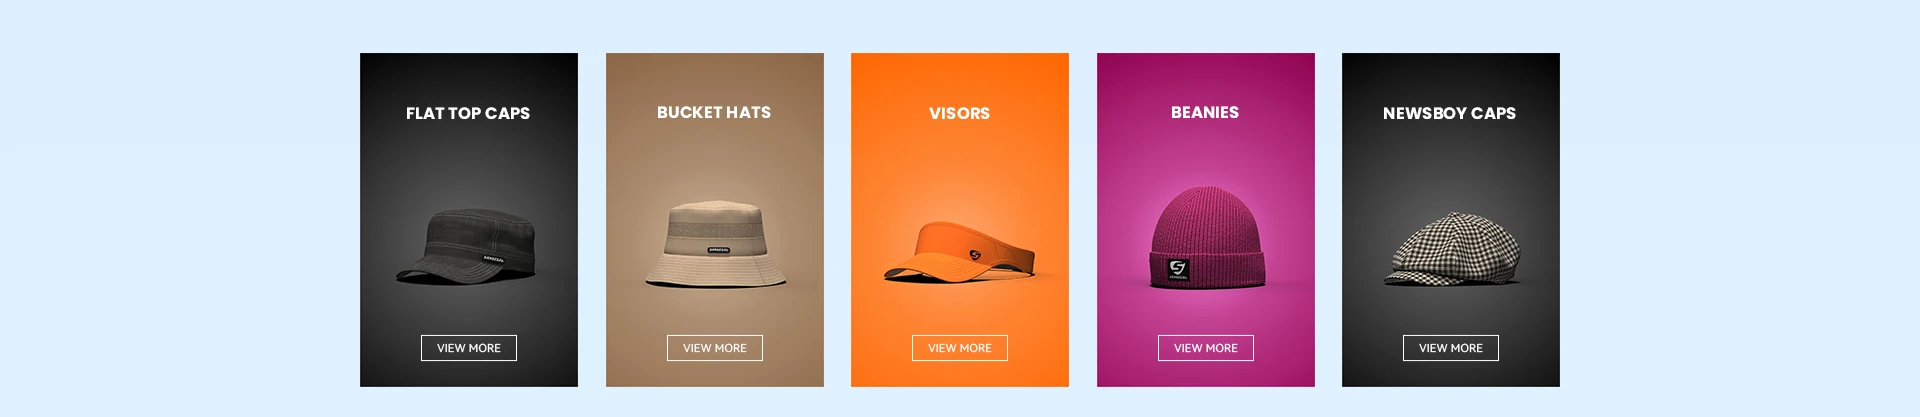Click View More under Flat Top Caps

click(x=469, y=348)
